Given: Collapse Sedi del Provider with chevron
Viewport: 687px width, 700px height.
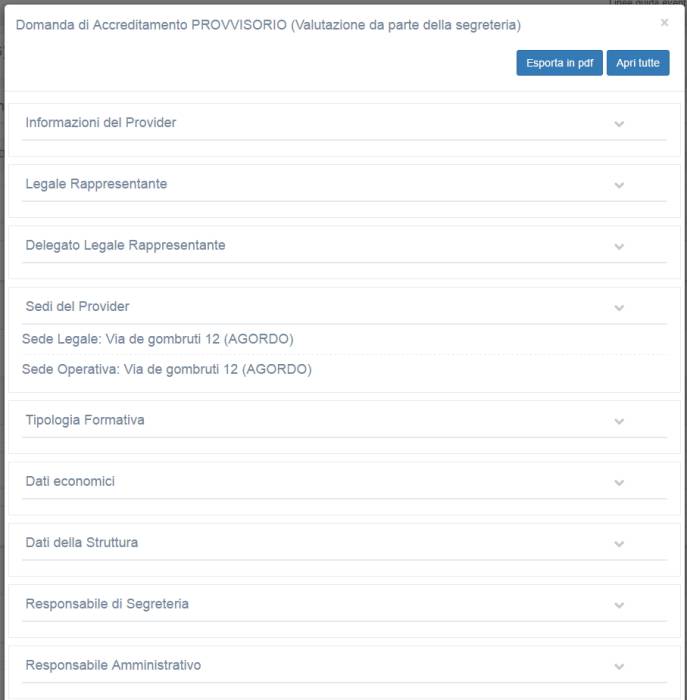Looking at the screenshot, I should 619,308.
